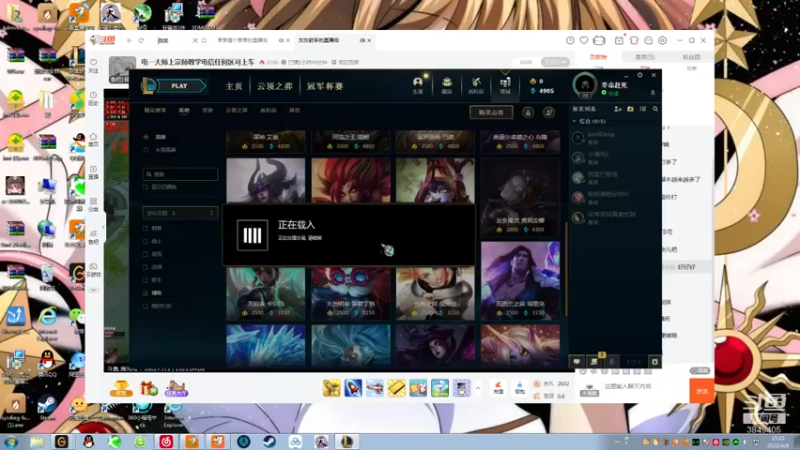This screenshot has height=450, width=800.
Task: Uncheck the 辅助 role checkbox
Action: (x=145, y=293)
